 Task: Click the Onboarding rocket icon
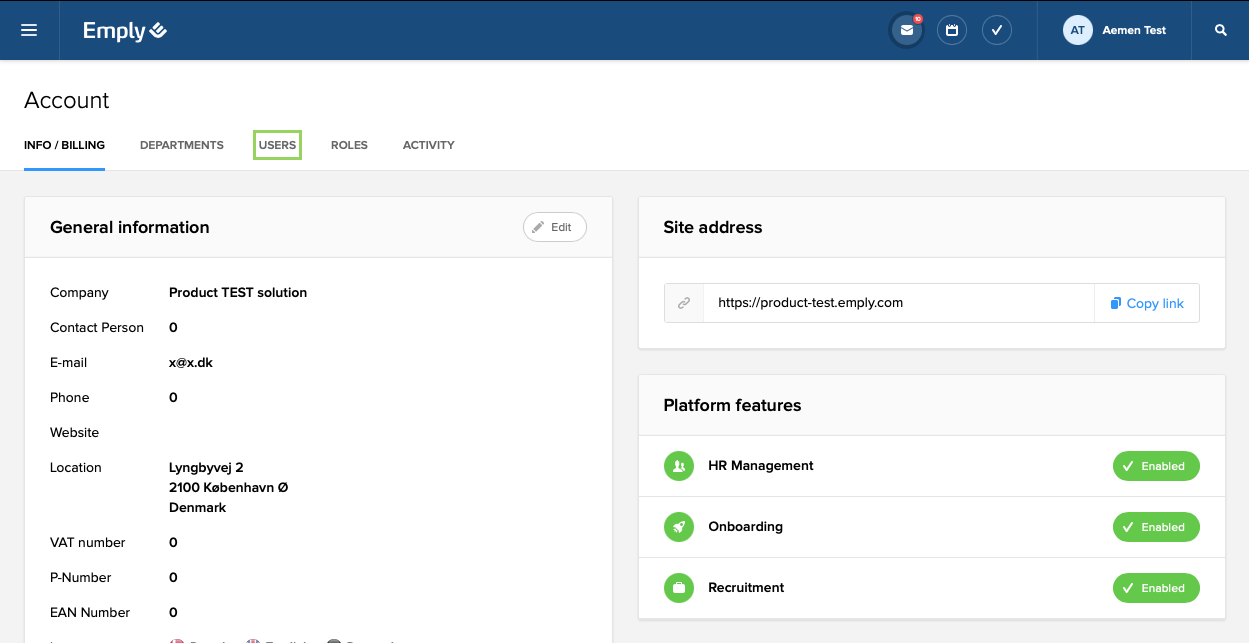pos(679,527)
